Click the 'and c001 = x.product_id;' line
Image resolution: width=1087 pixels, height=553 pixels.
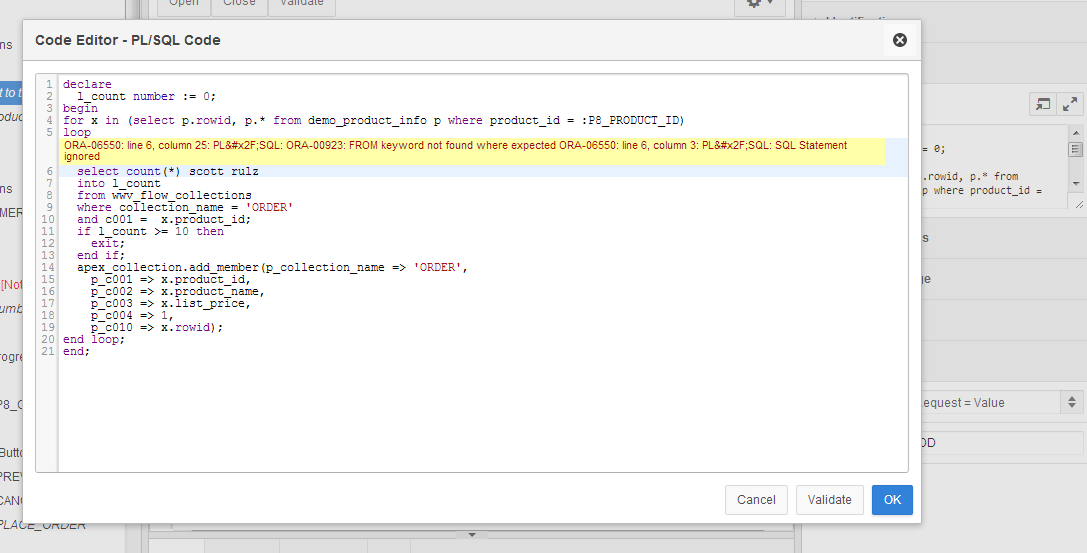click(x=164, y=219)
